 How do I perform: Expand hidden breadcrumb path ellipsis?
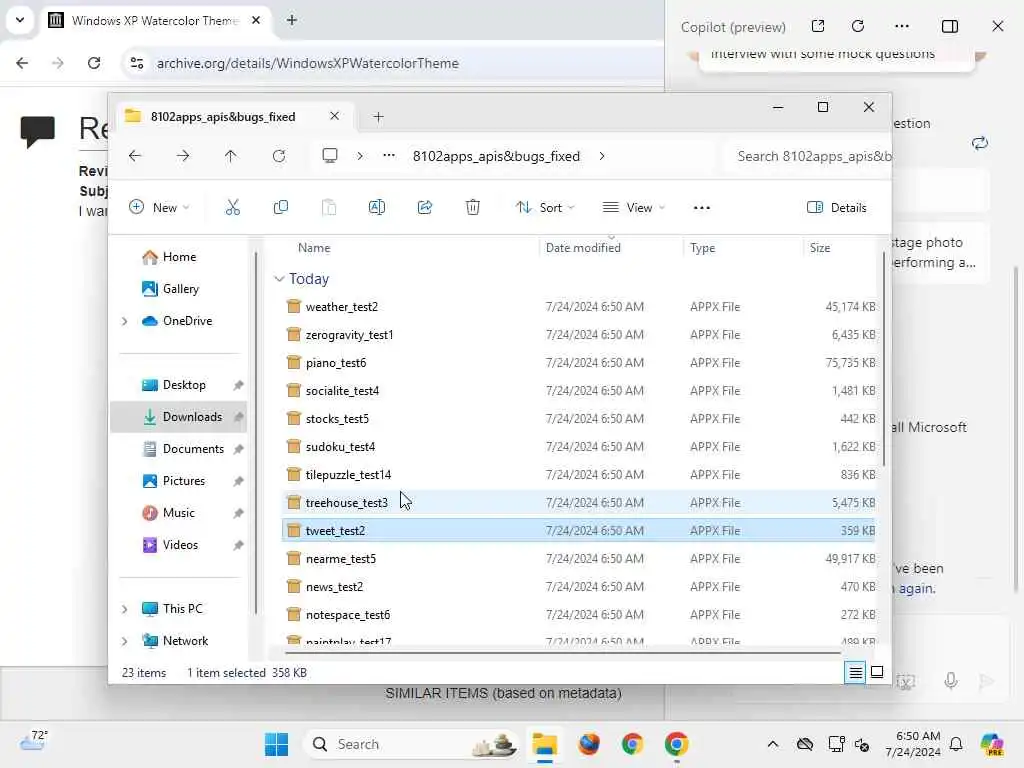pyautogui.click(x=389, y=155)
